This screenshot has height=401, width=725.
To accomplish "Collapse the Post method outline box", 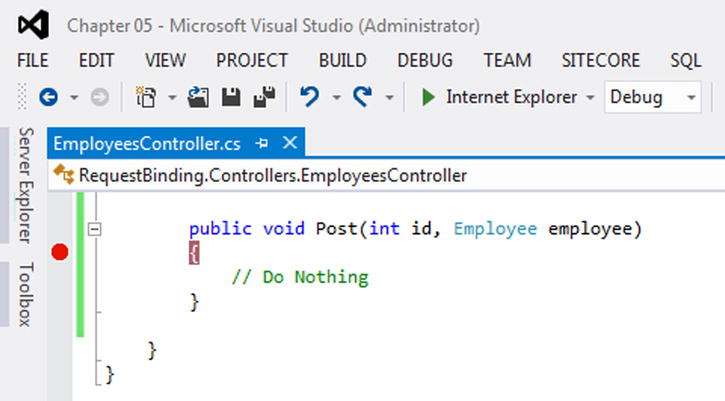I will coord(94,229).
